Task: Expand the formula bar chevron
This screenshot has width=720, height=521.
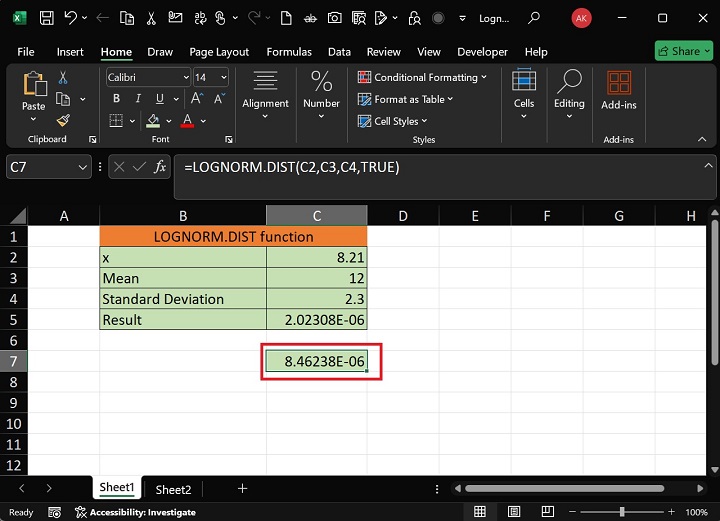Action: pyautogui.click(x=707, y=164)
